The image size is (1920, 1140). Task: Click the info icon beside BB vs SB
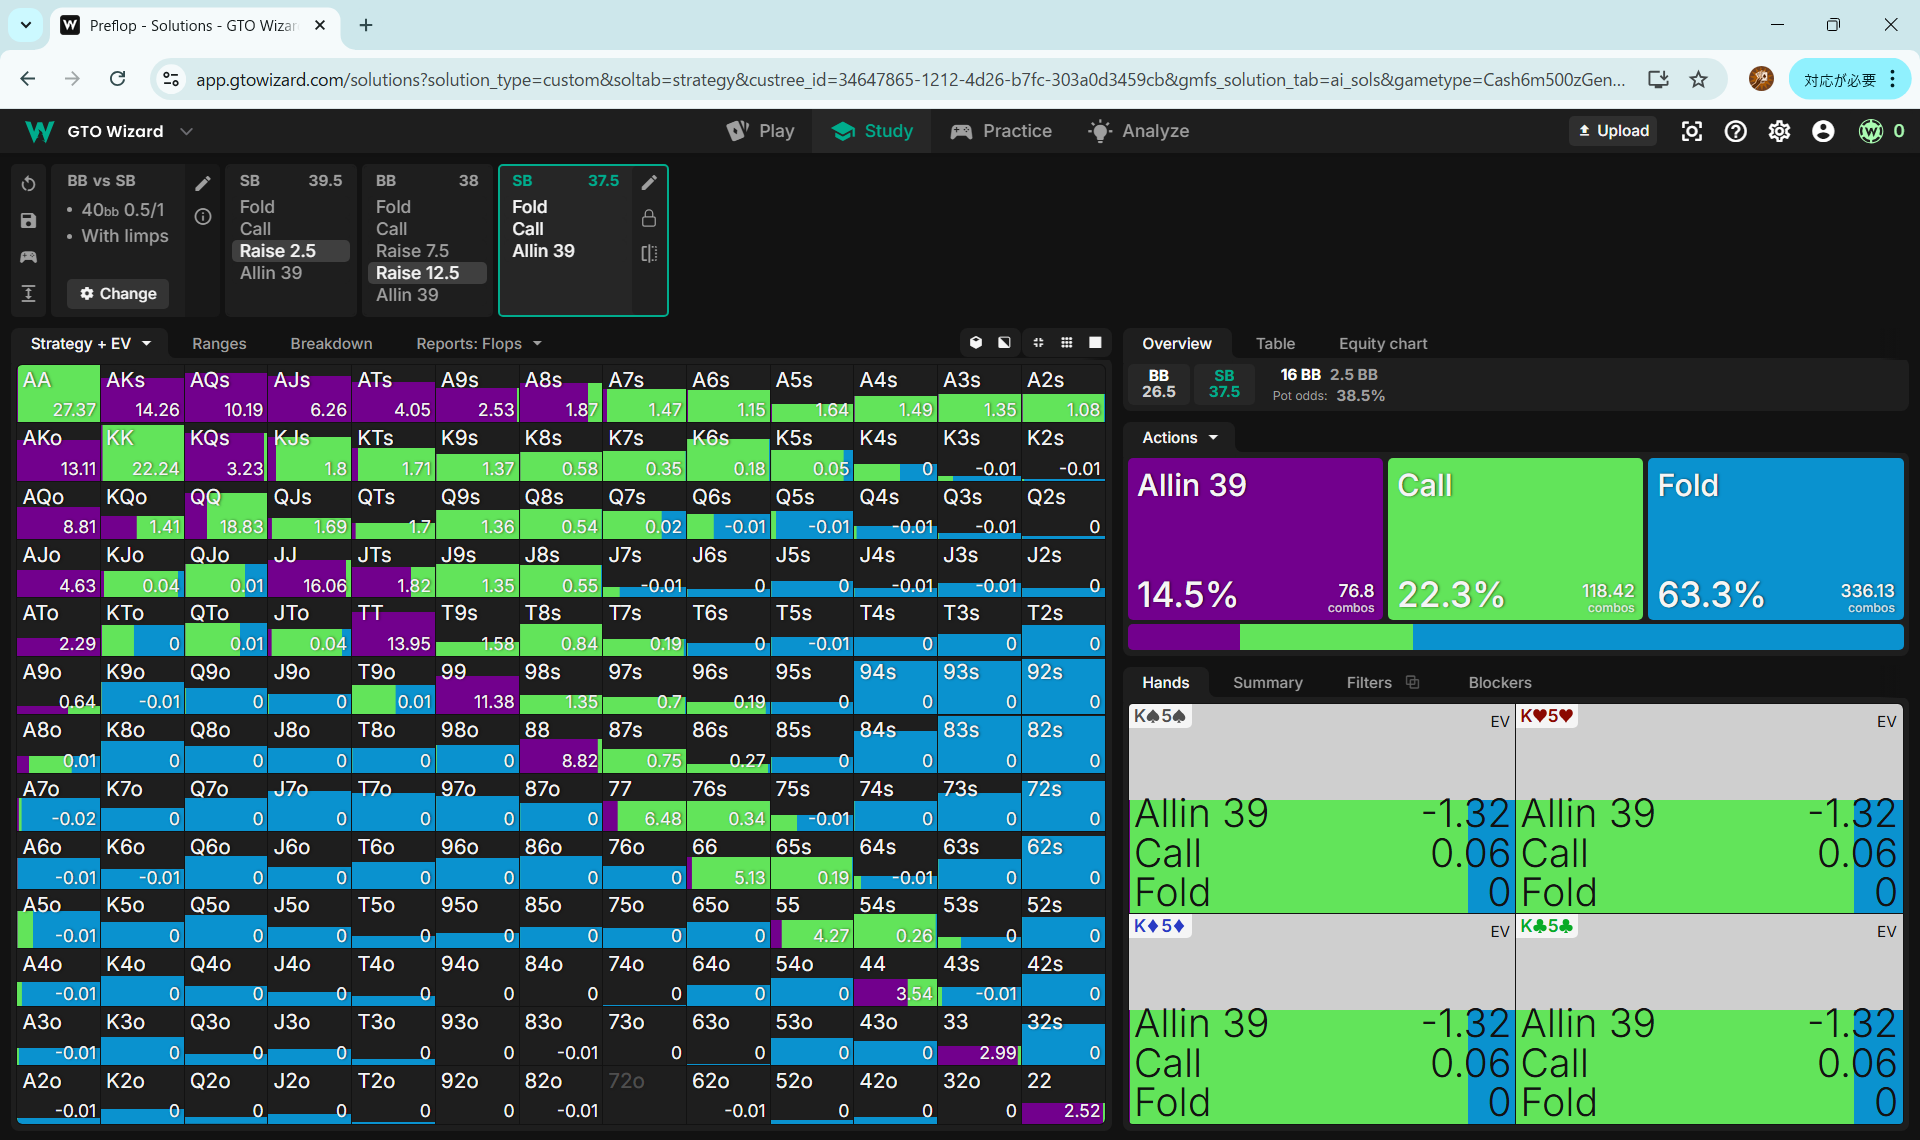pyautogui.click(x=203, y=217)
